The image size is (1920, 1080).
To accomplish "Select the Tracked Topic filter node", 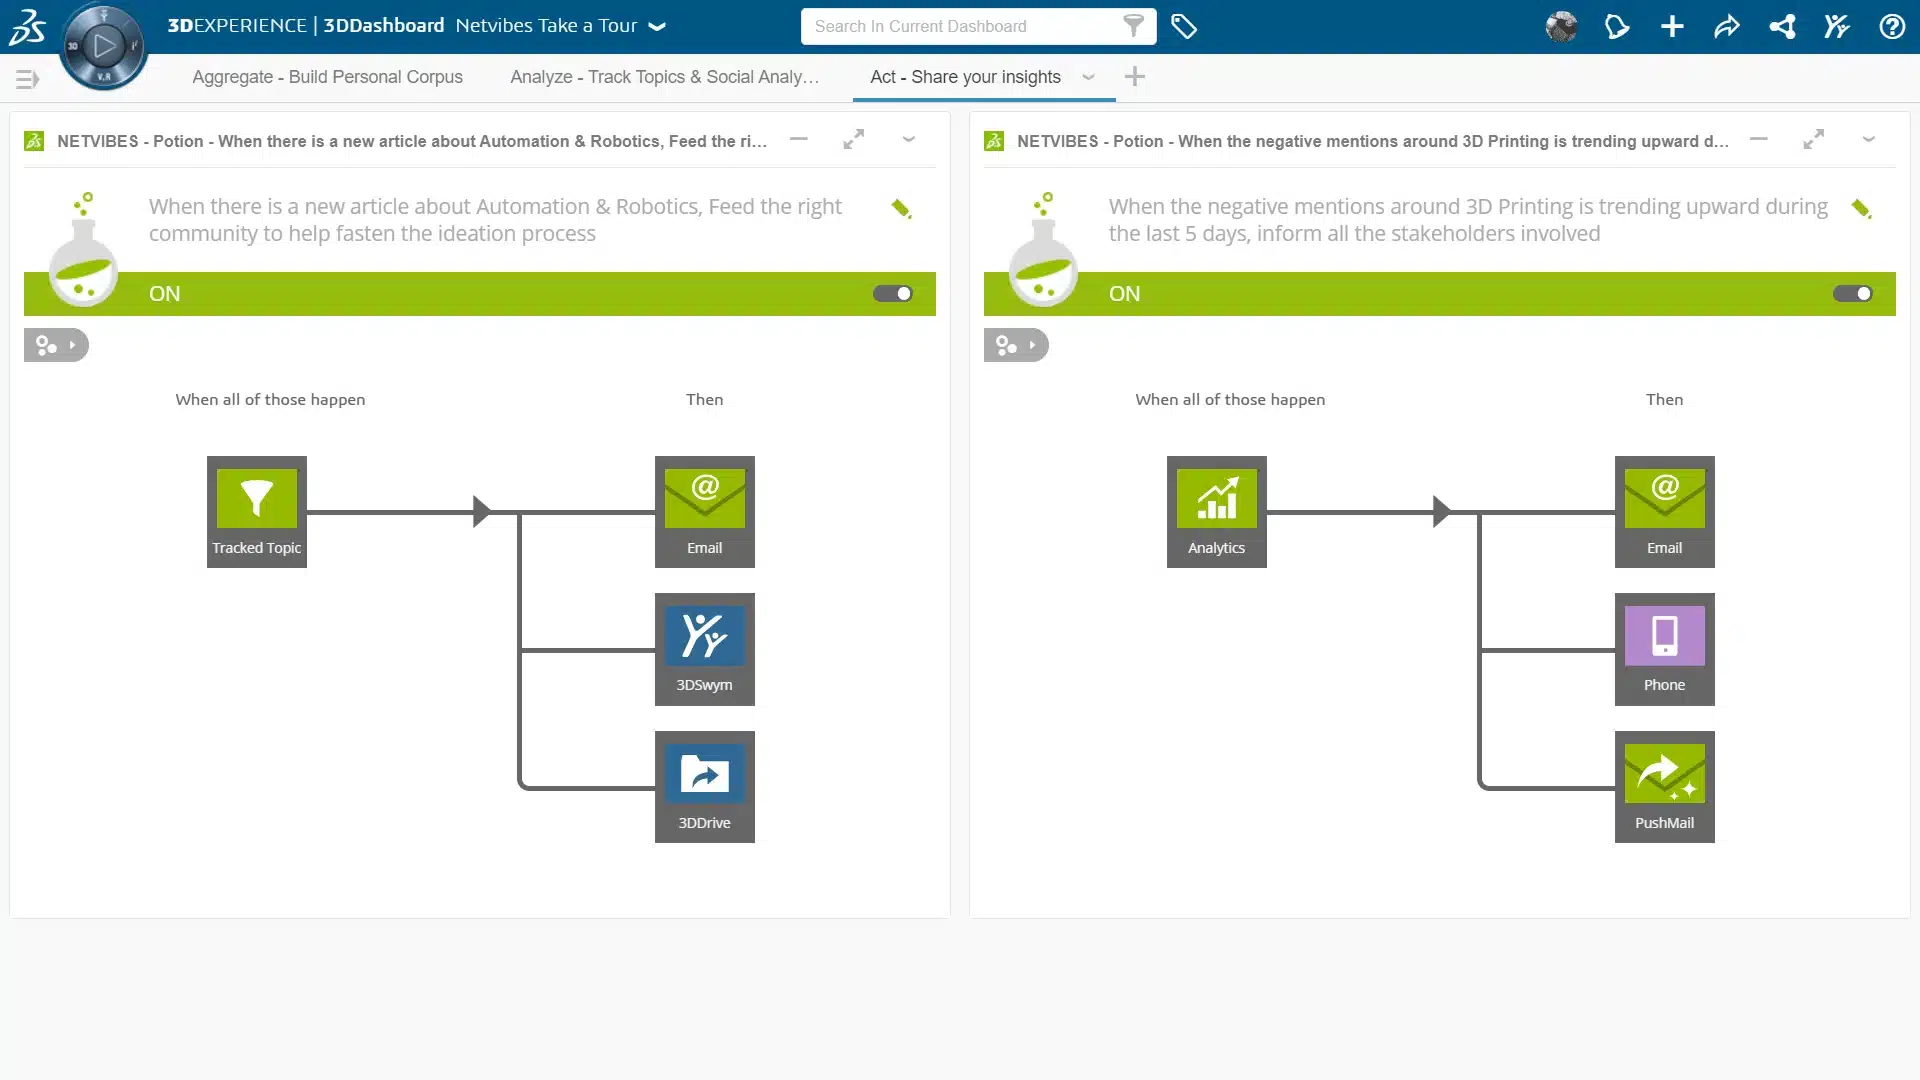I will coord(256,511).
